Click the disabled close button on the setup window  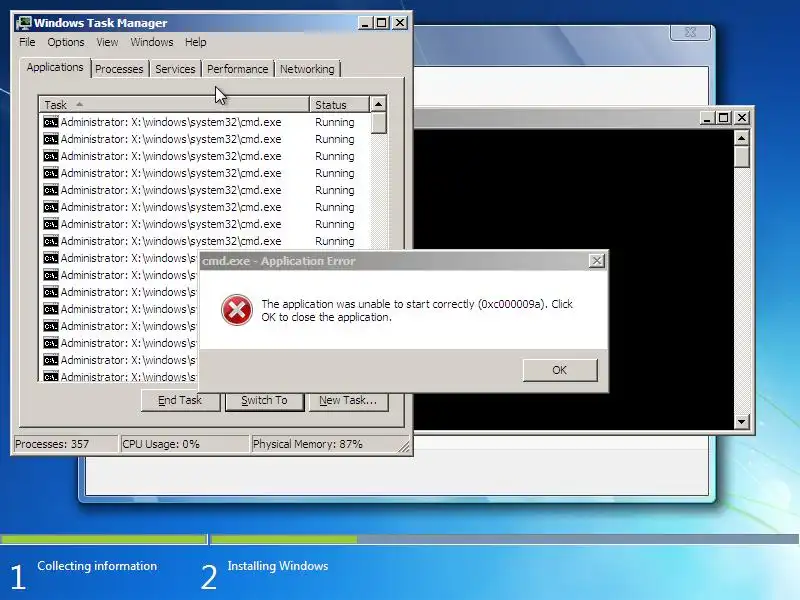[690, 32]
